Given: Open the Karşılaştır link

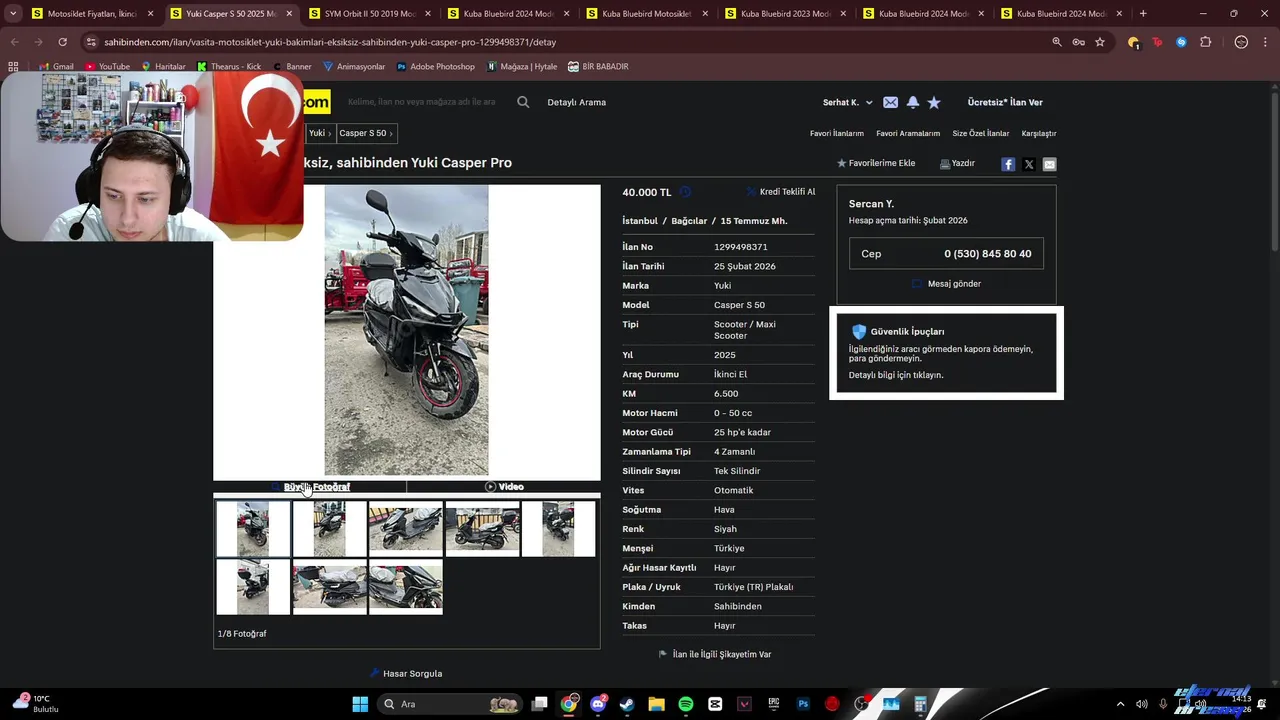Looking at the screenshot, I should [1039, 133].
